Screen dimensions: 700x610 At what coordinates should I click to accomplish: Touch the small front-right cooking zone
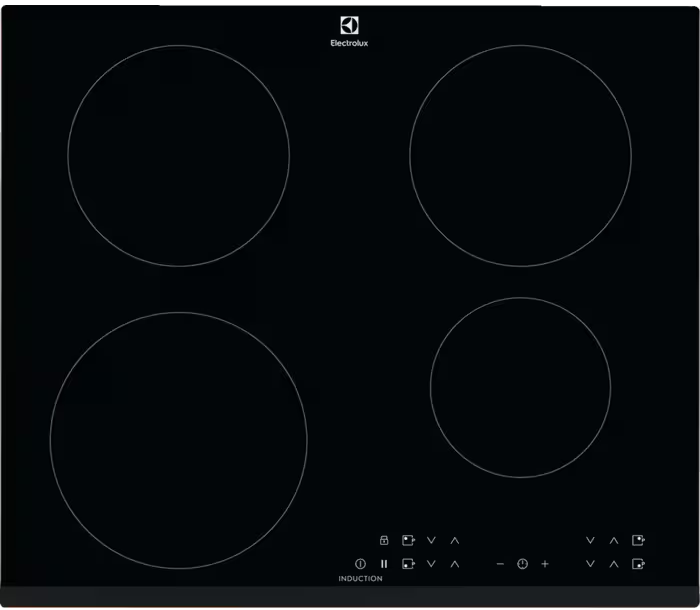[521, 388]
